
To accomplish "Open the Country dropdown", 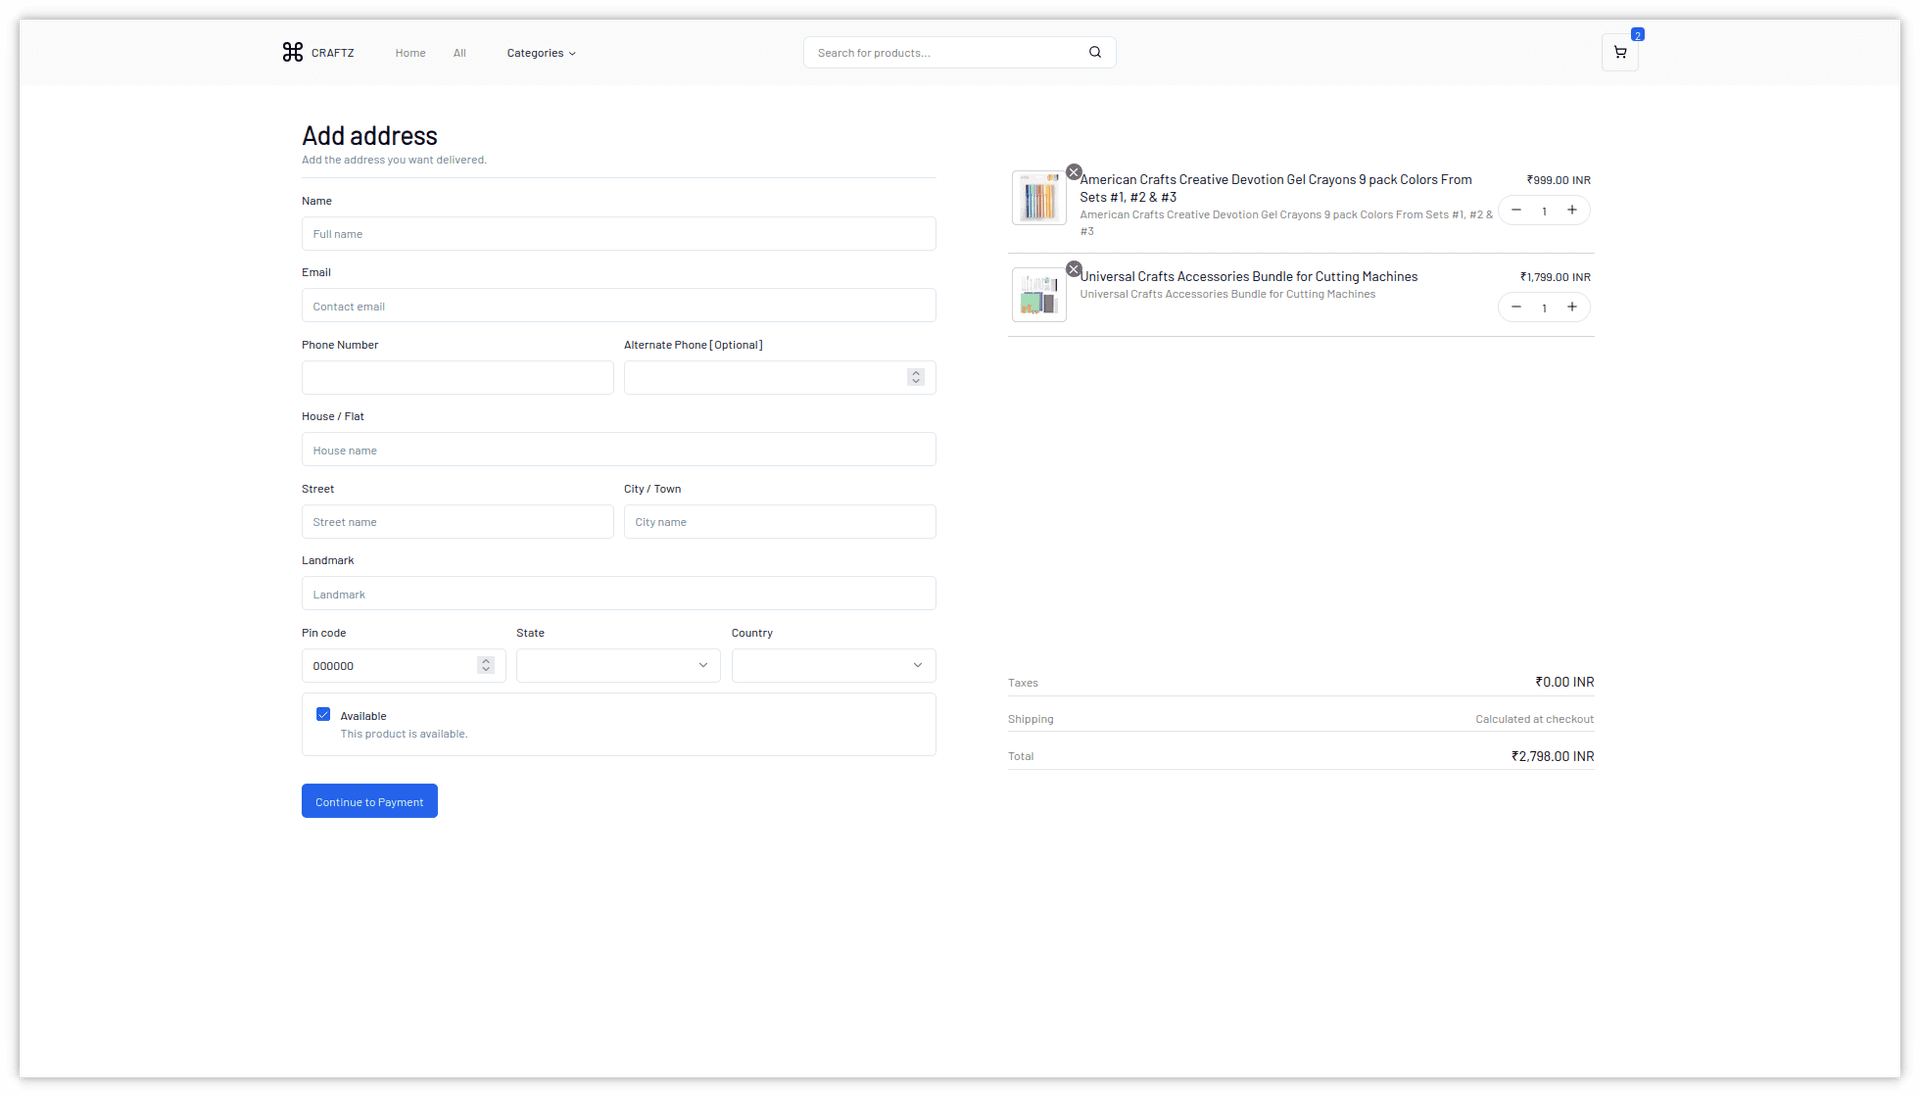I will pos(833,666).
